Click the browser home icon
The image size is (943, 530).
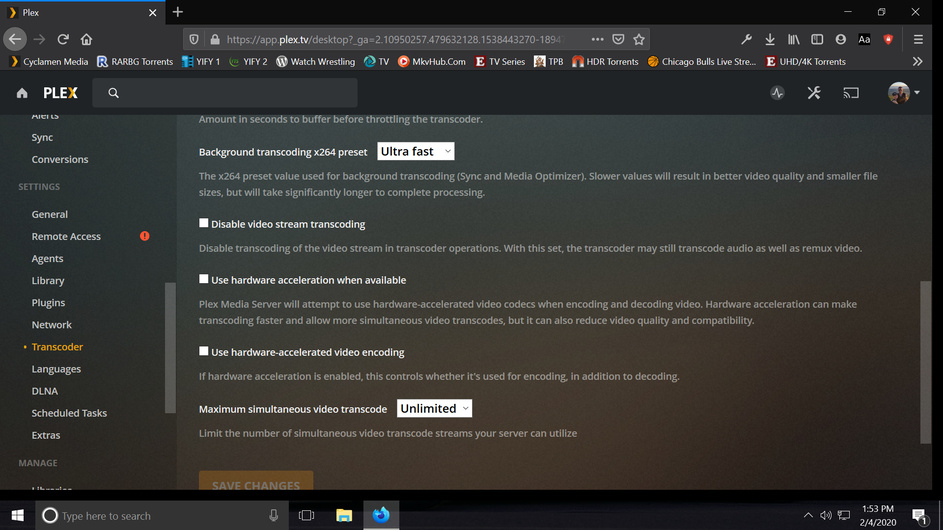[x=87, y=39]
